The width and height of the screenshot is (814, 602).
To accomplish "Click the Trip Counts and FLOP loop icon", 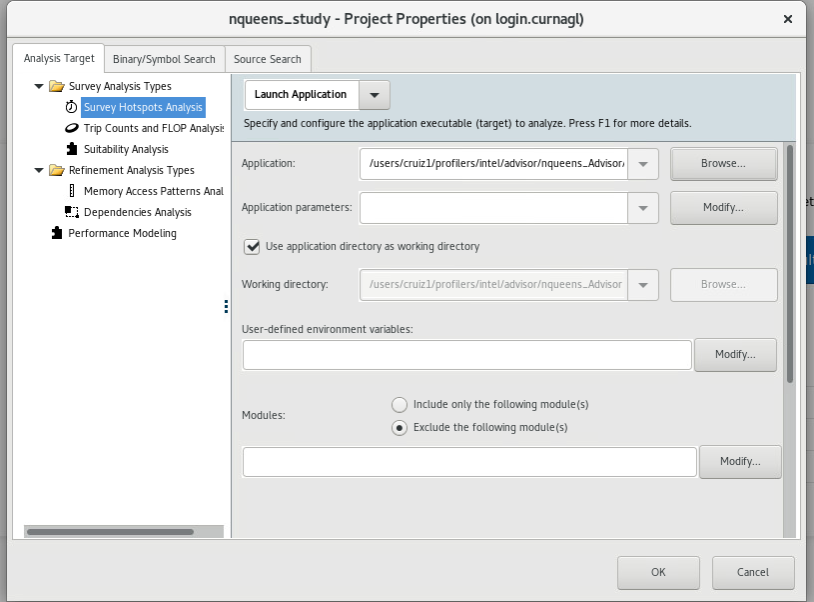I will pos(71,128).
